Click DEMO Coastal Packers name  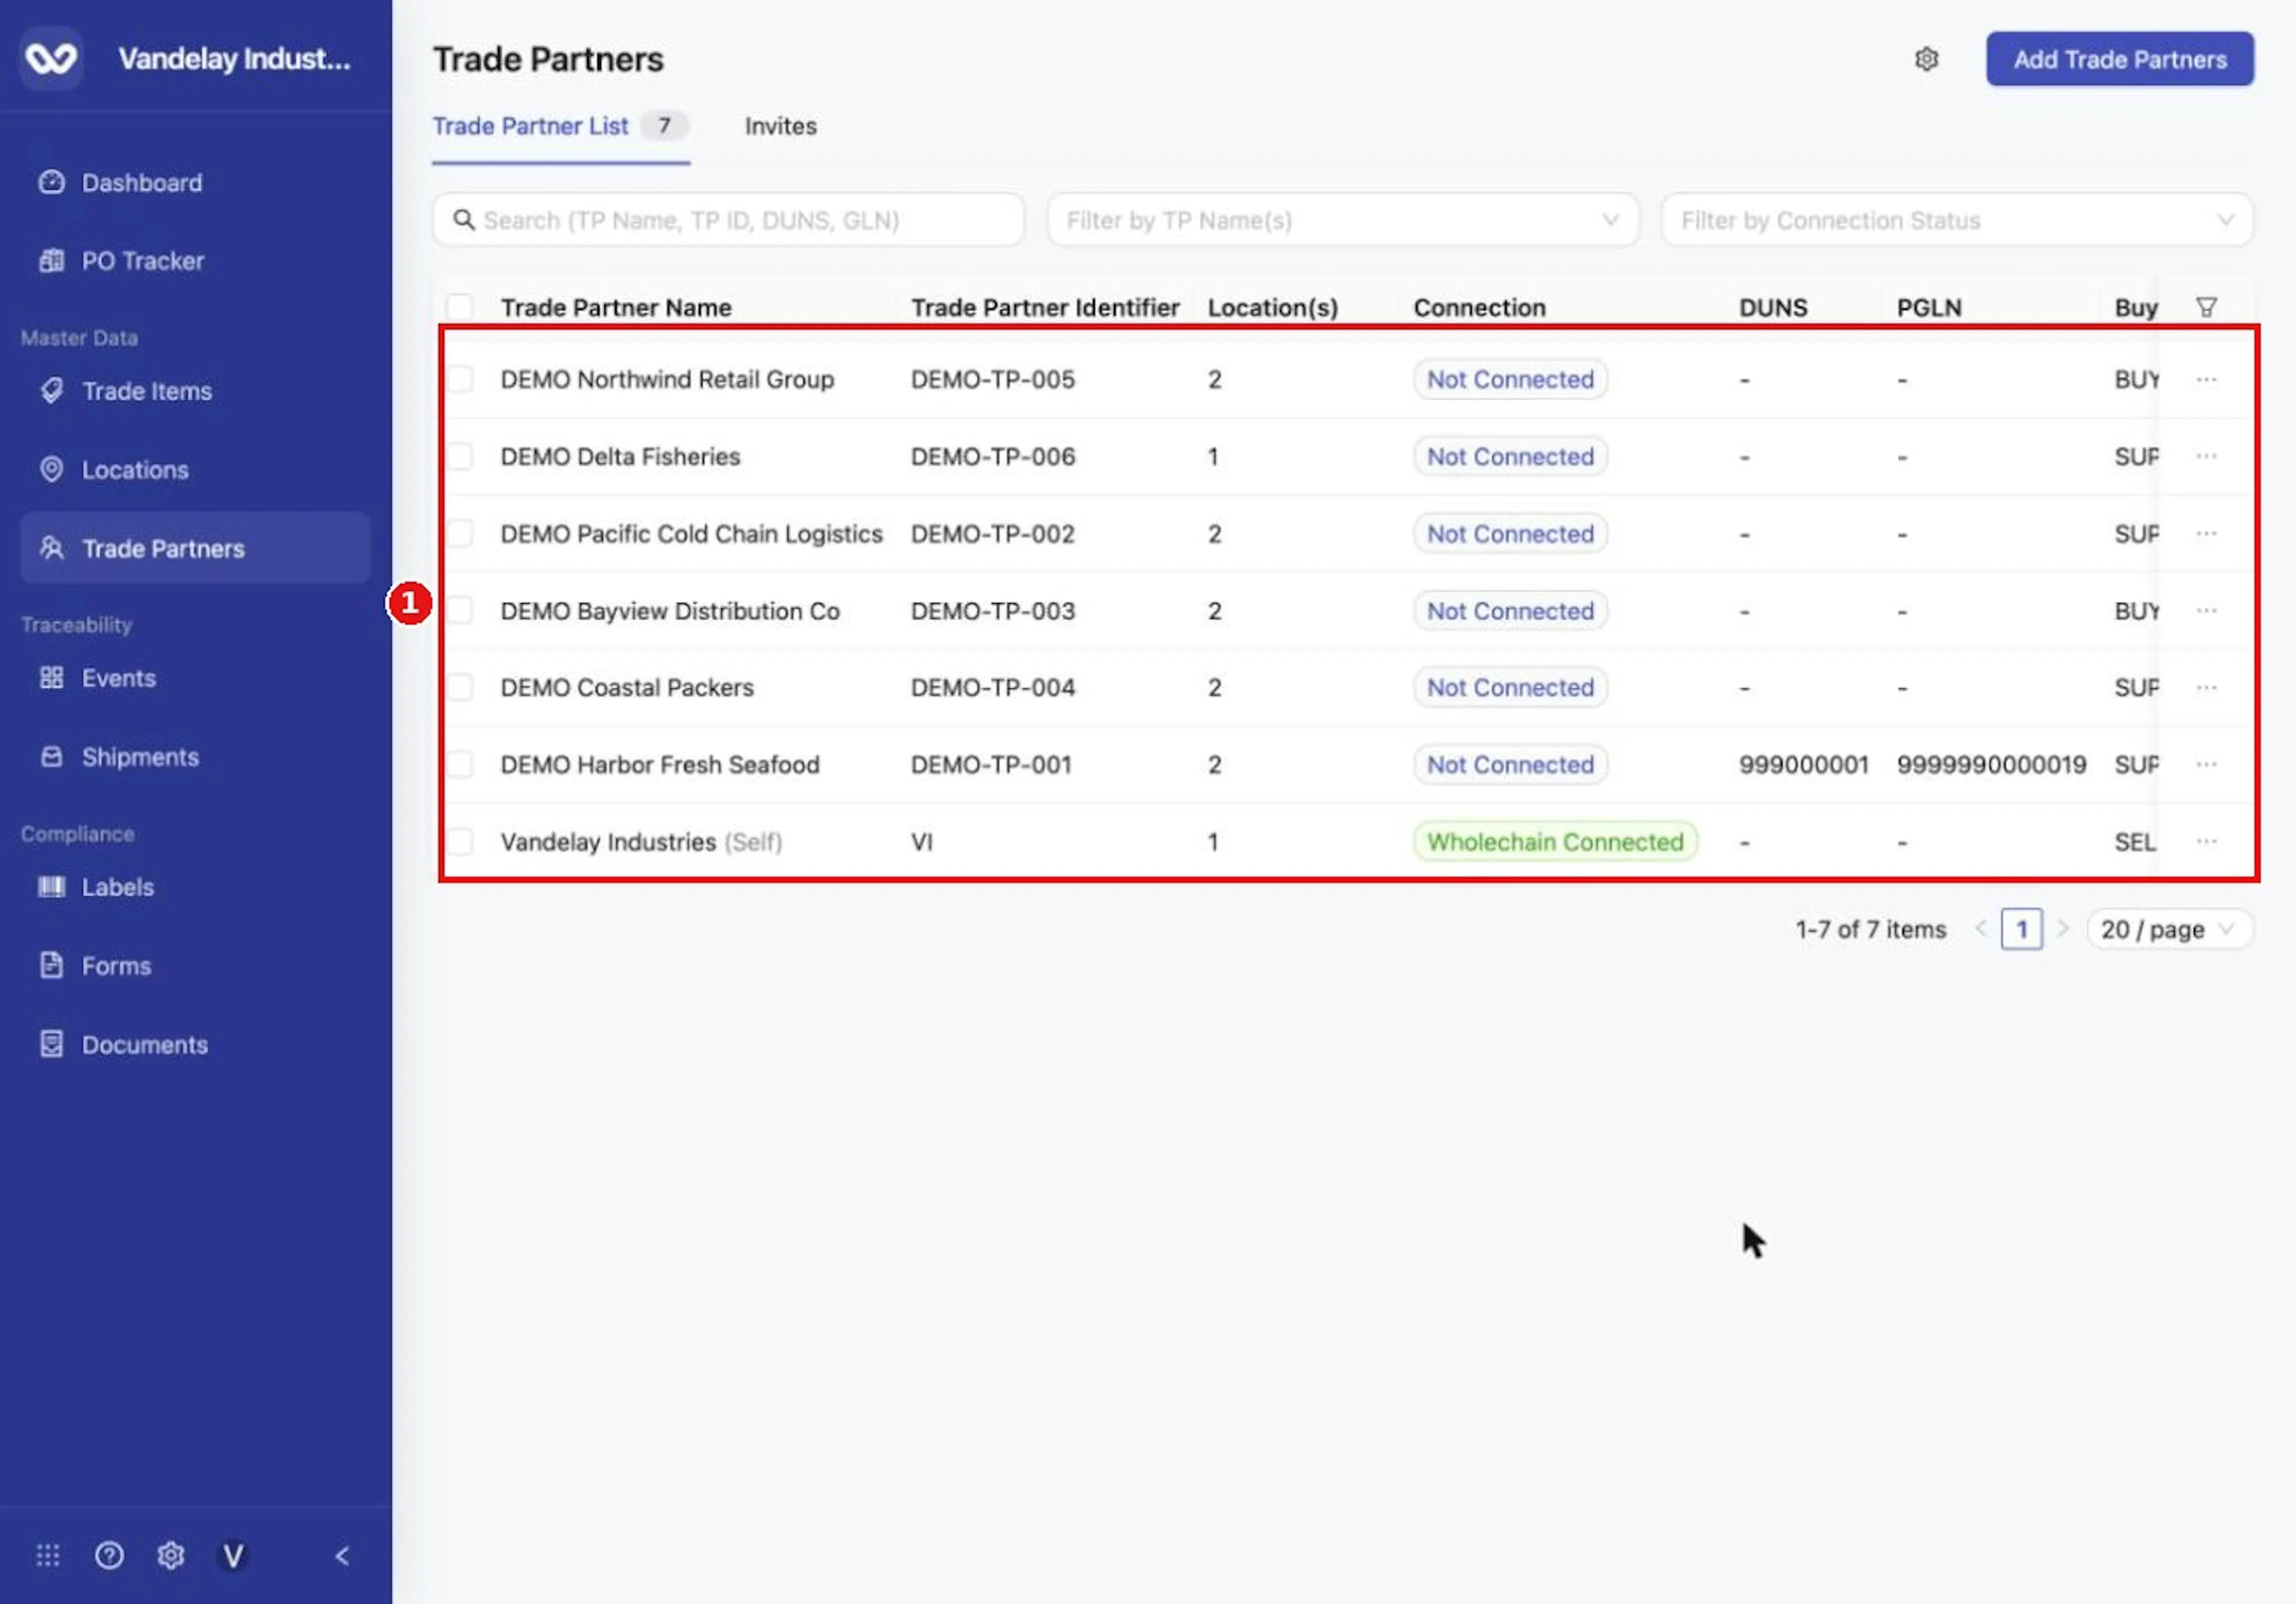(x=627, y=687)
